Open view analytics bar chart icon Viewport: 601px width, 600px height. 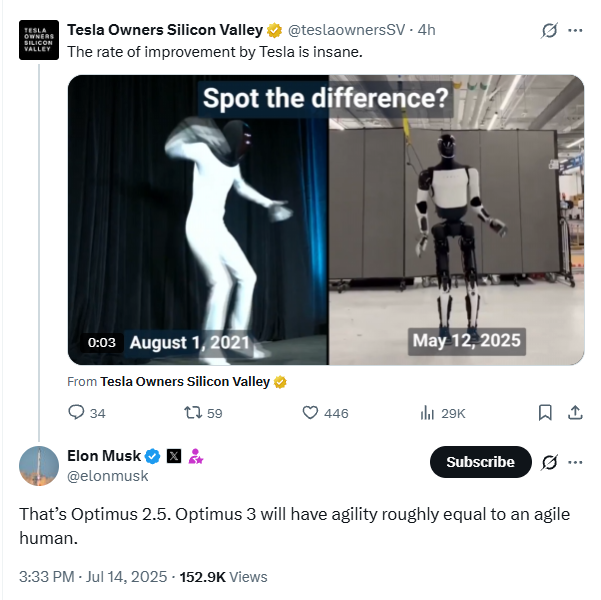[427, 412]
